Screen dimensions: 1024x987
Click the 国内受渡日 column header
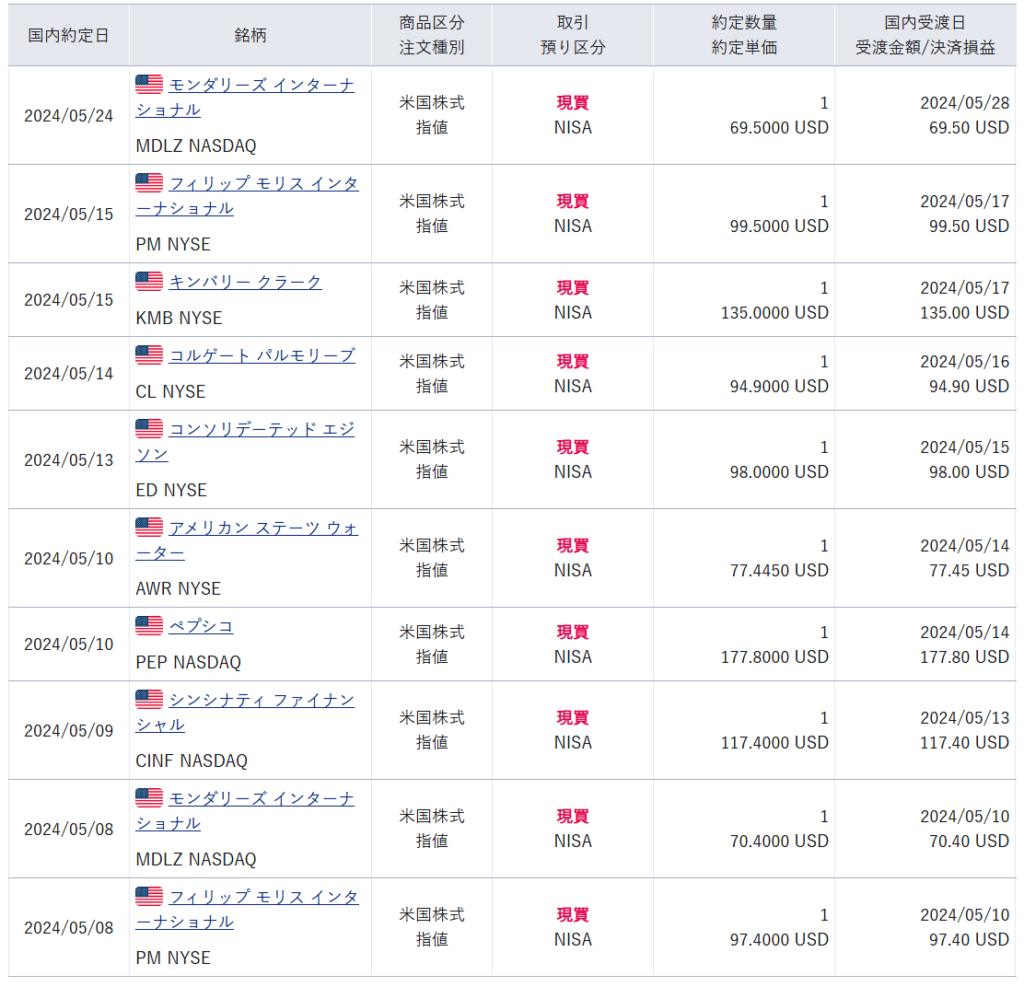click(x=924, y=23)
